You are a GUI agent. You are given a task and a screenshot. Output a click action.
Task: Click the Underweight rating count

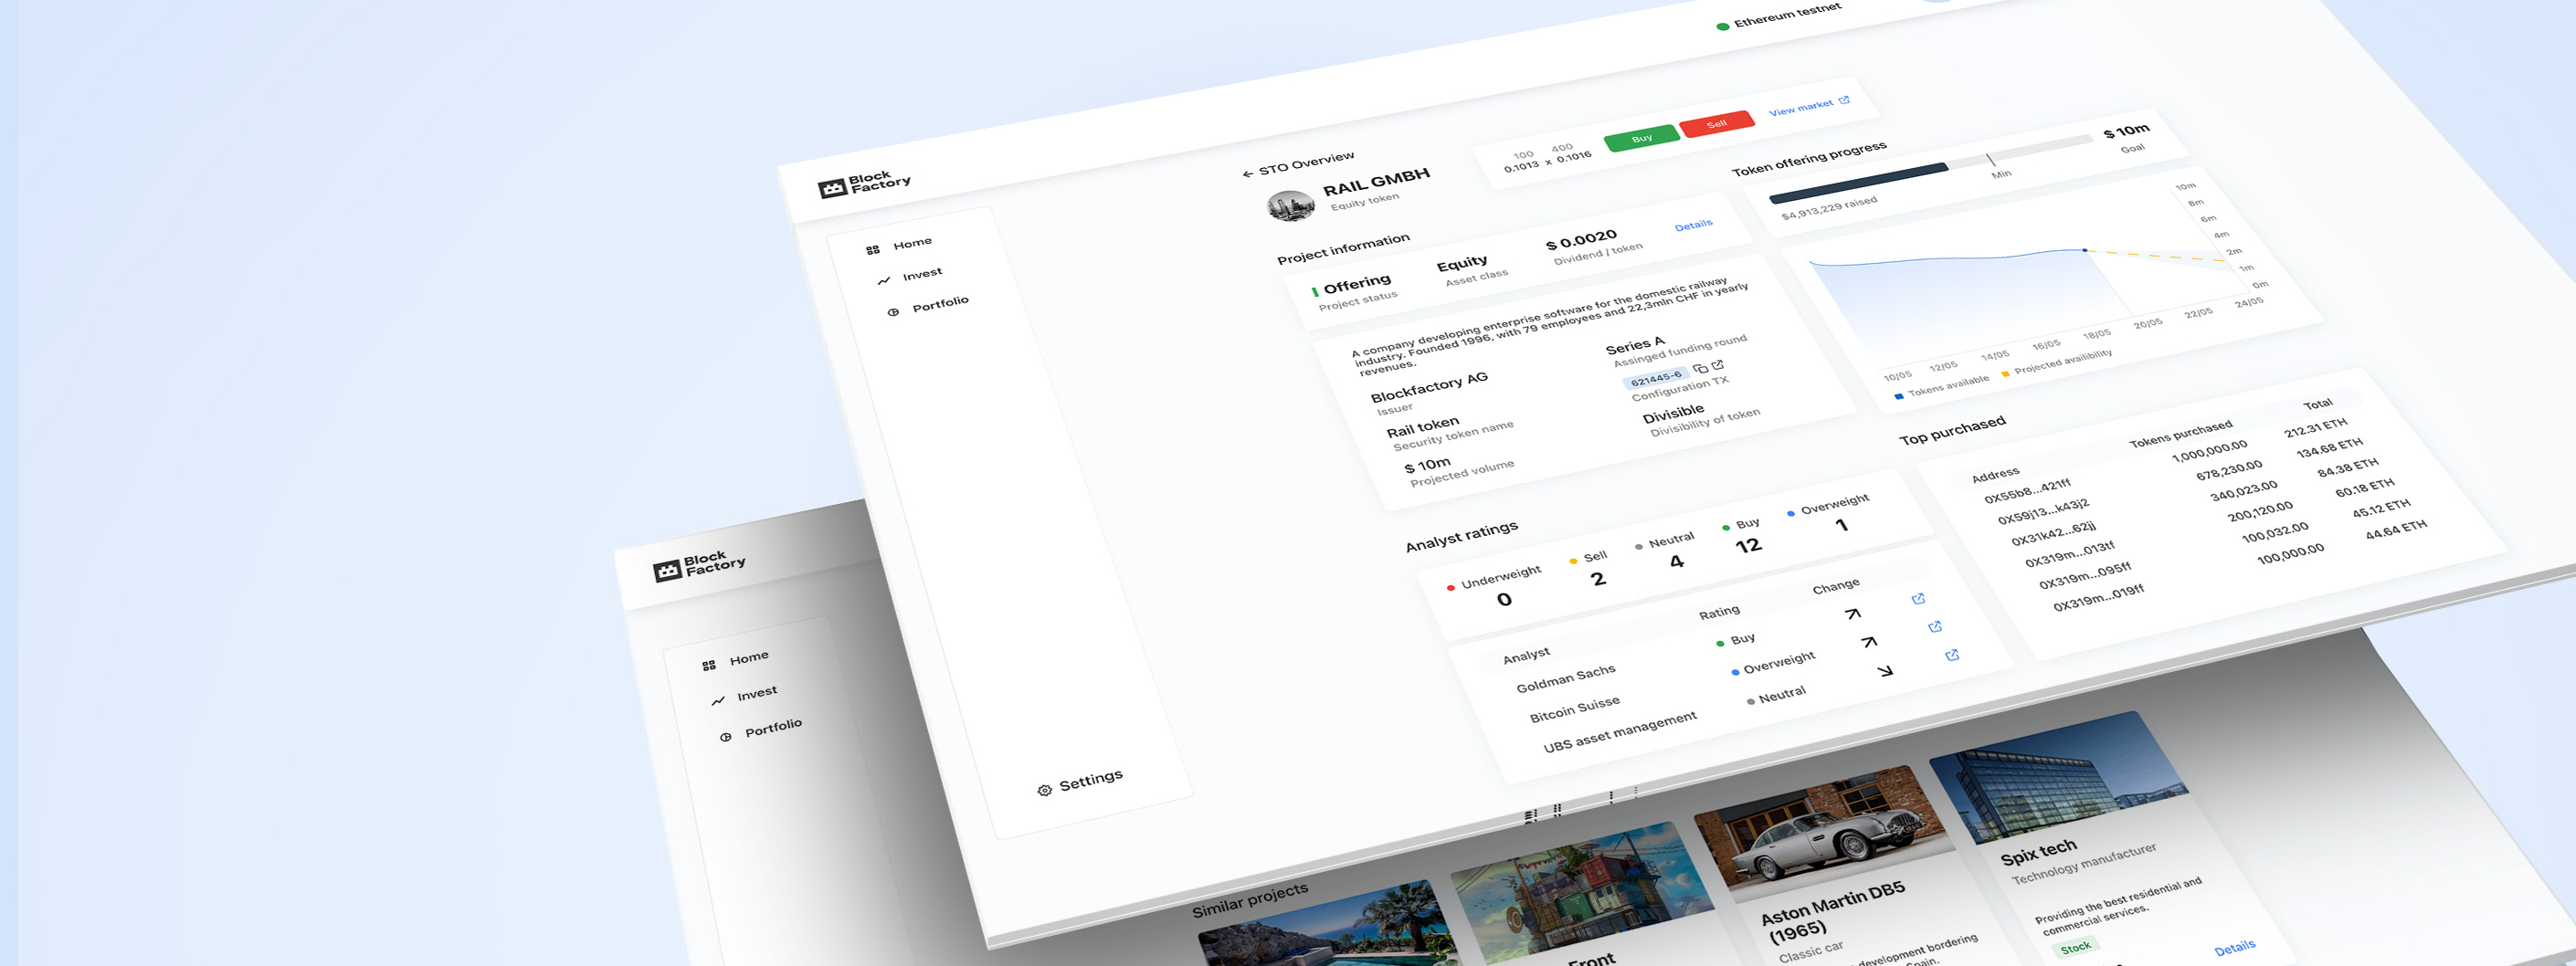(x=1504, y=599)
